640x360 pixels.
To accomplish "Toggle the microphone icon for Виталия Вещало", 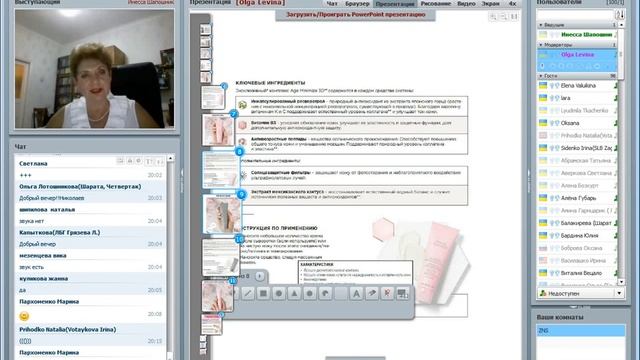I will click(552, 273).
